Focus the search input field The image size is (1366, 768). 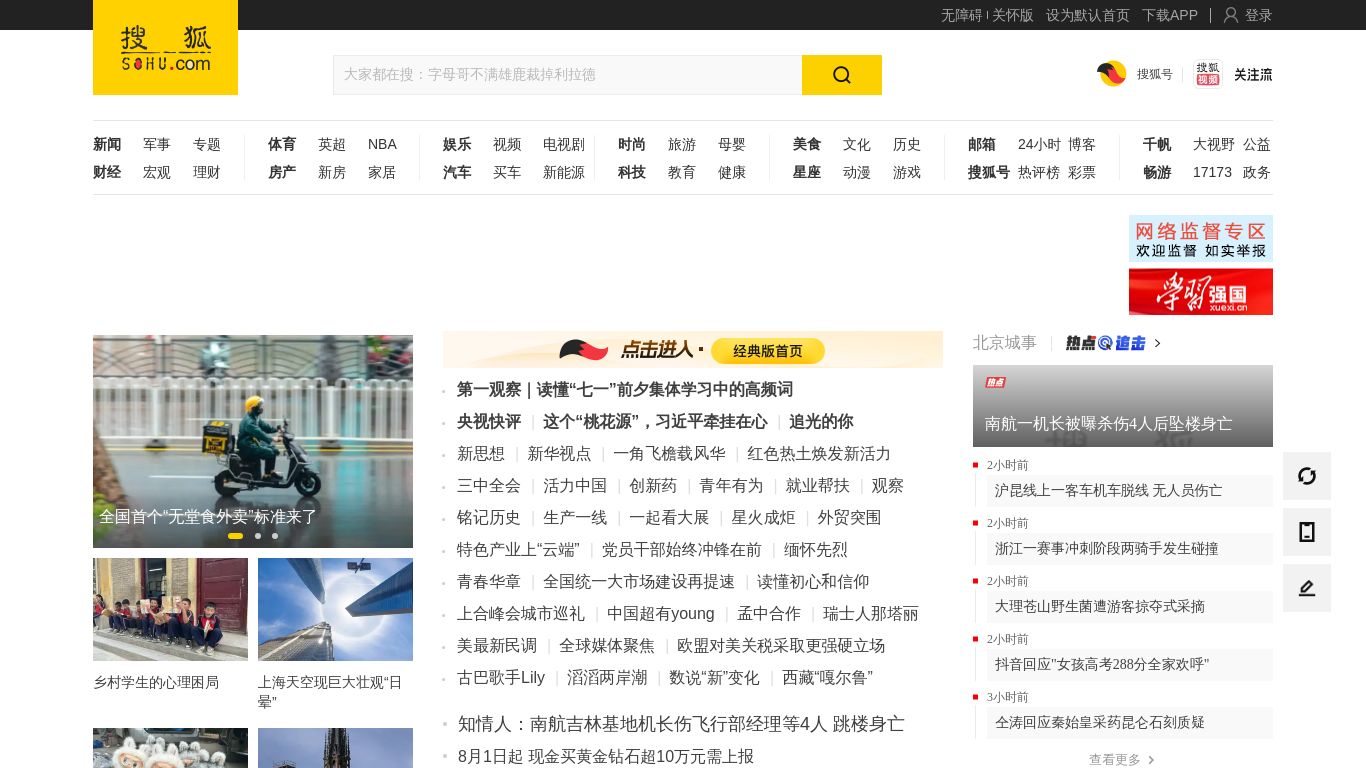(x=567, y=75)
